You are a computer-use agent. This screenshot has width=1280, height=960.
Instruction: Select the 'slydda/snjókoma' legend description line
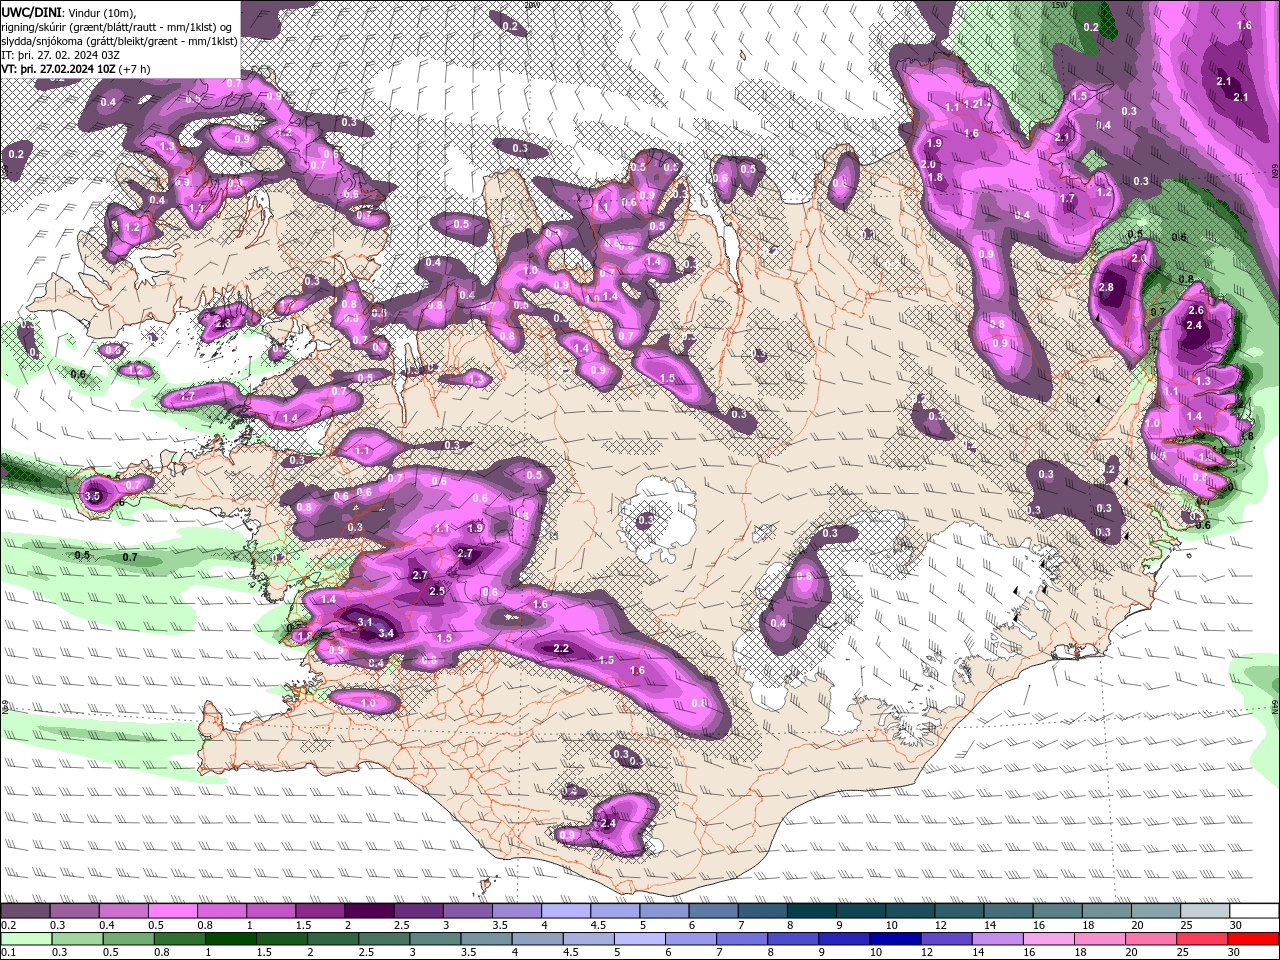tap(119, 41)
